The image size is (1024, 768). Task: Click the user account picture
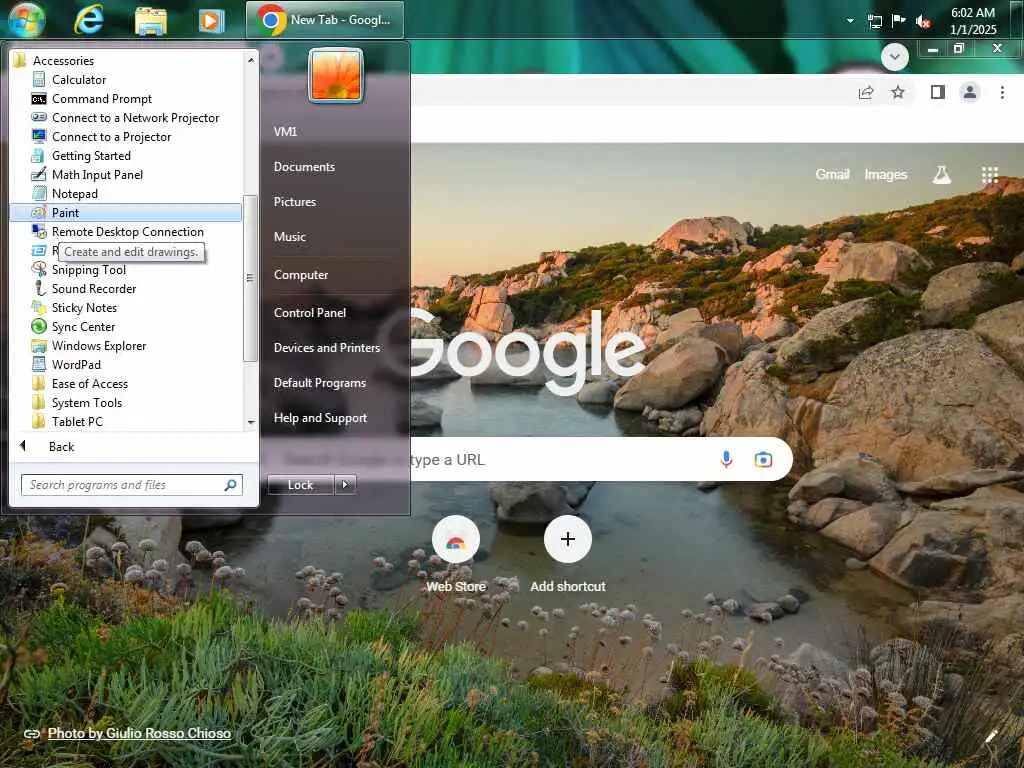[336, 75]
